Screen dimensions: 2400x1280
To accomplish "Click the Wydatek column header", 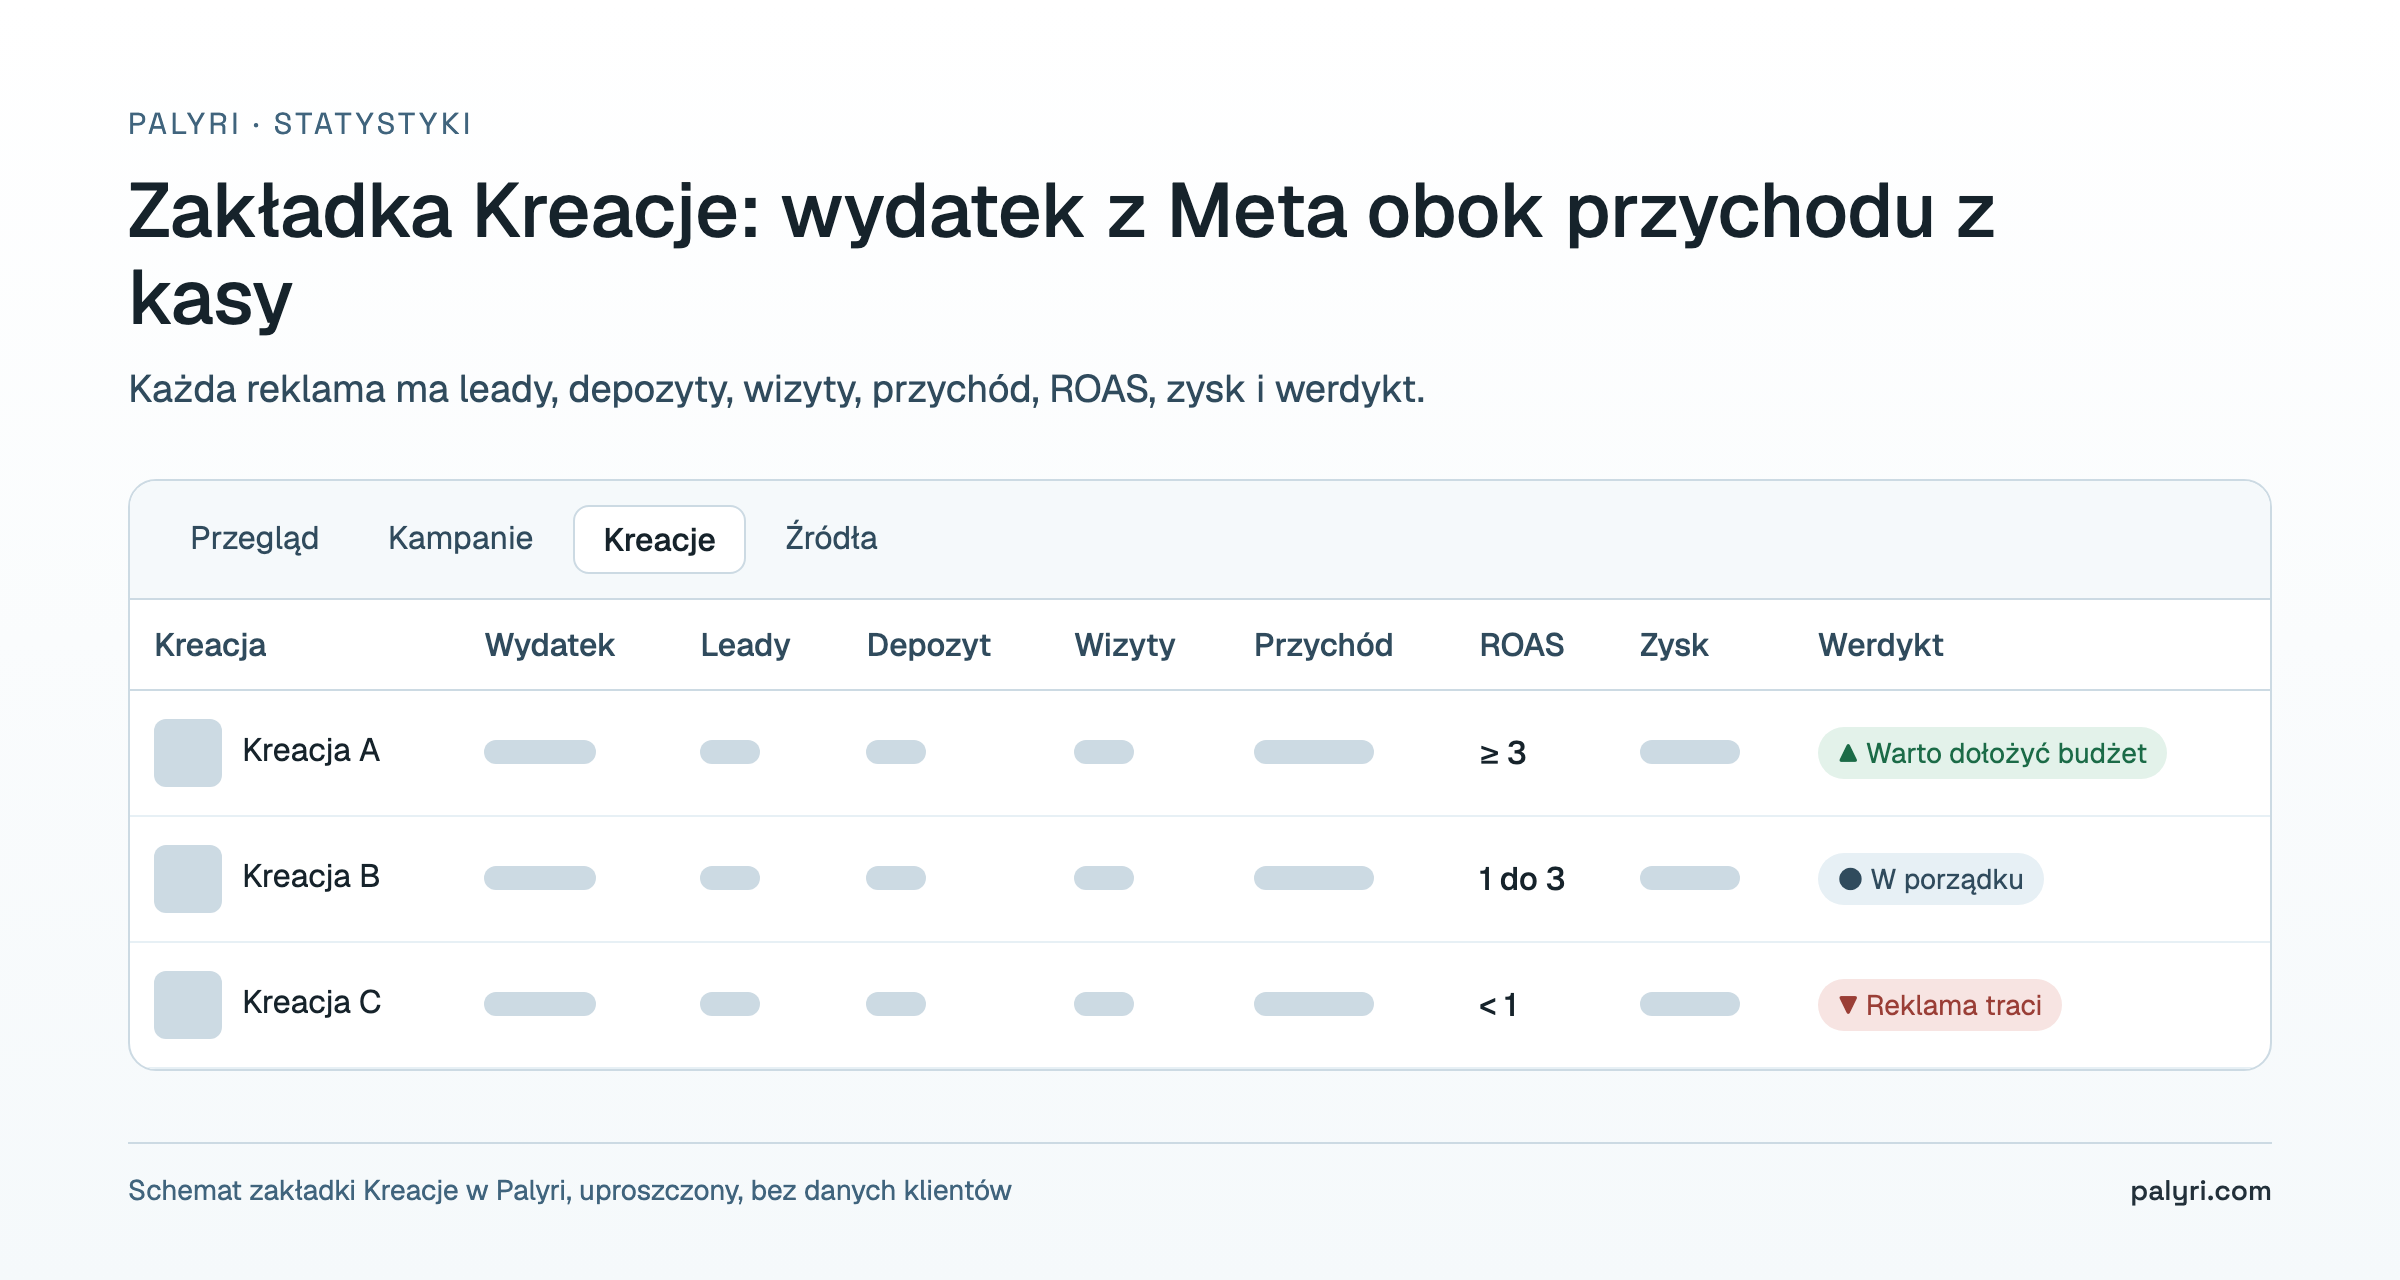I will point(549,645).
